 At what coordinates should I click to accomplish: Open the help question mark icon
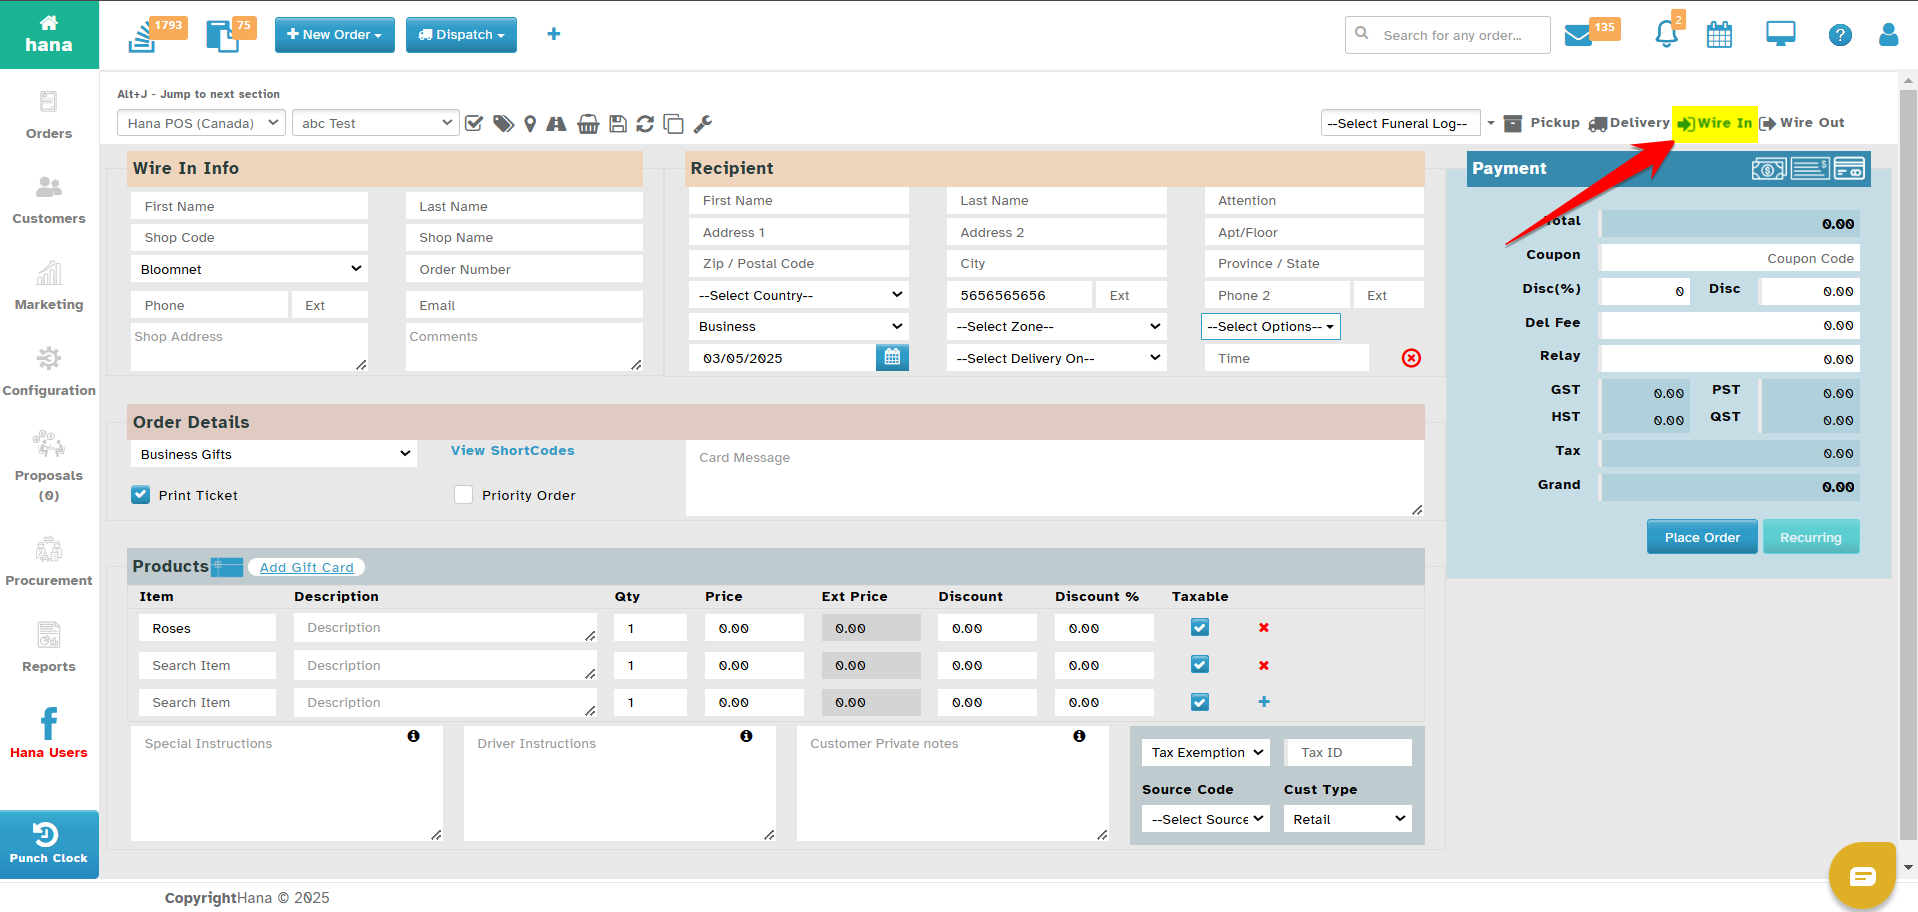1840,35
